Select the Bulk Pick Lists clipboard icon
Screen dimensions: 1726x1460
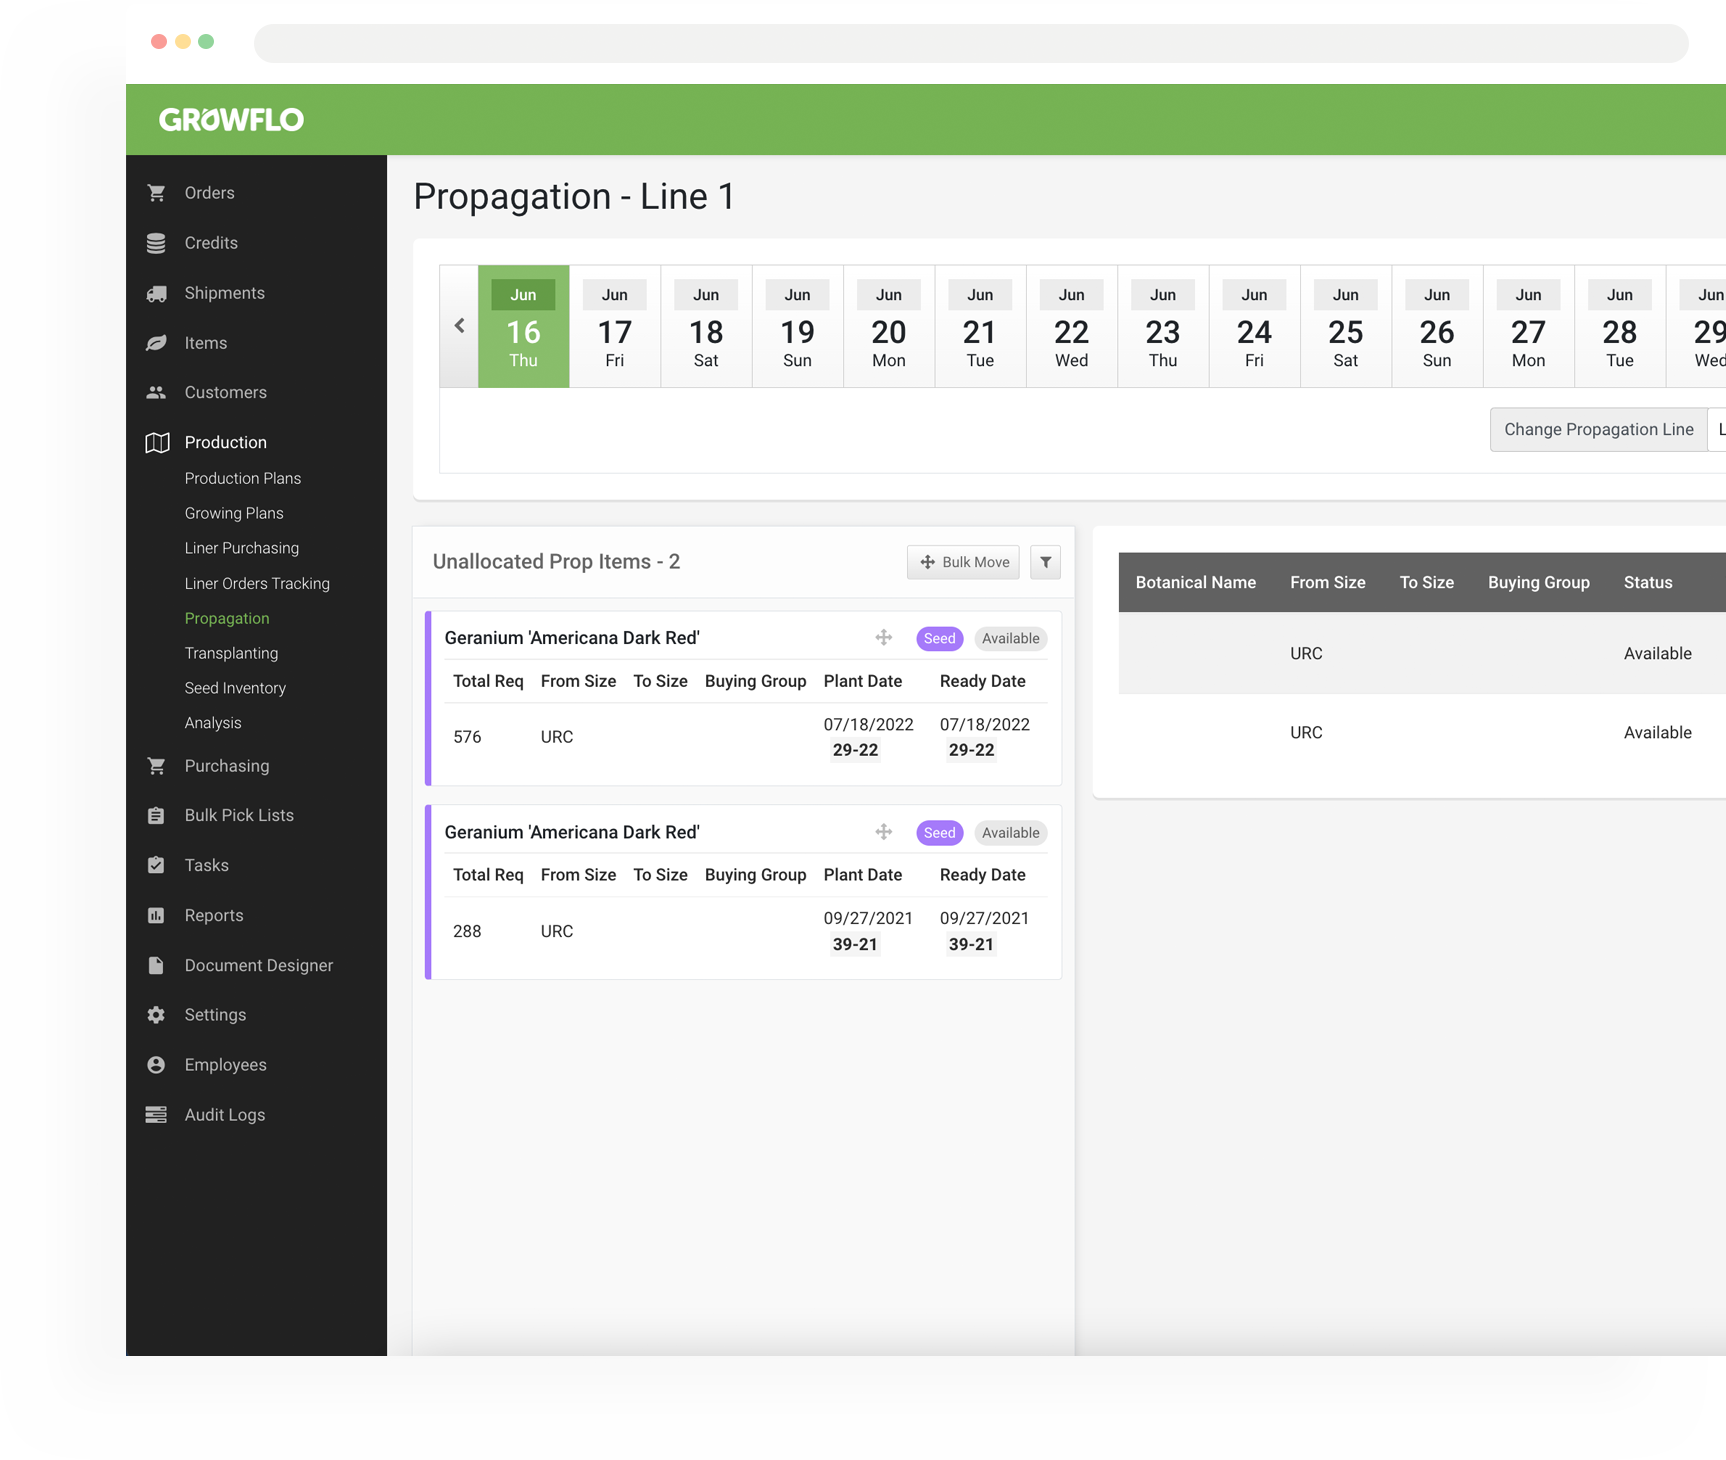156,815
